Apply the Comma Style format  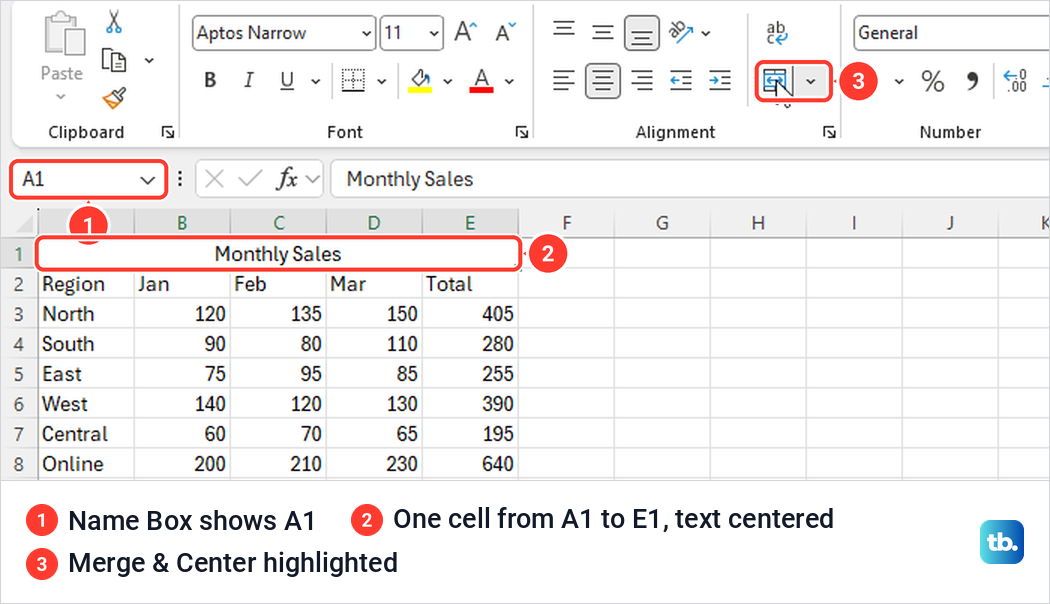[x=972, y=81]
